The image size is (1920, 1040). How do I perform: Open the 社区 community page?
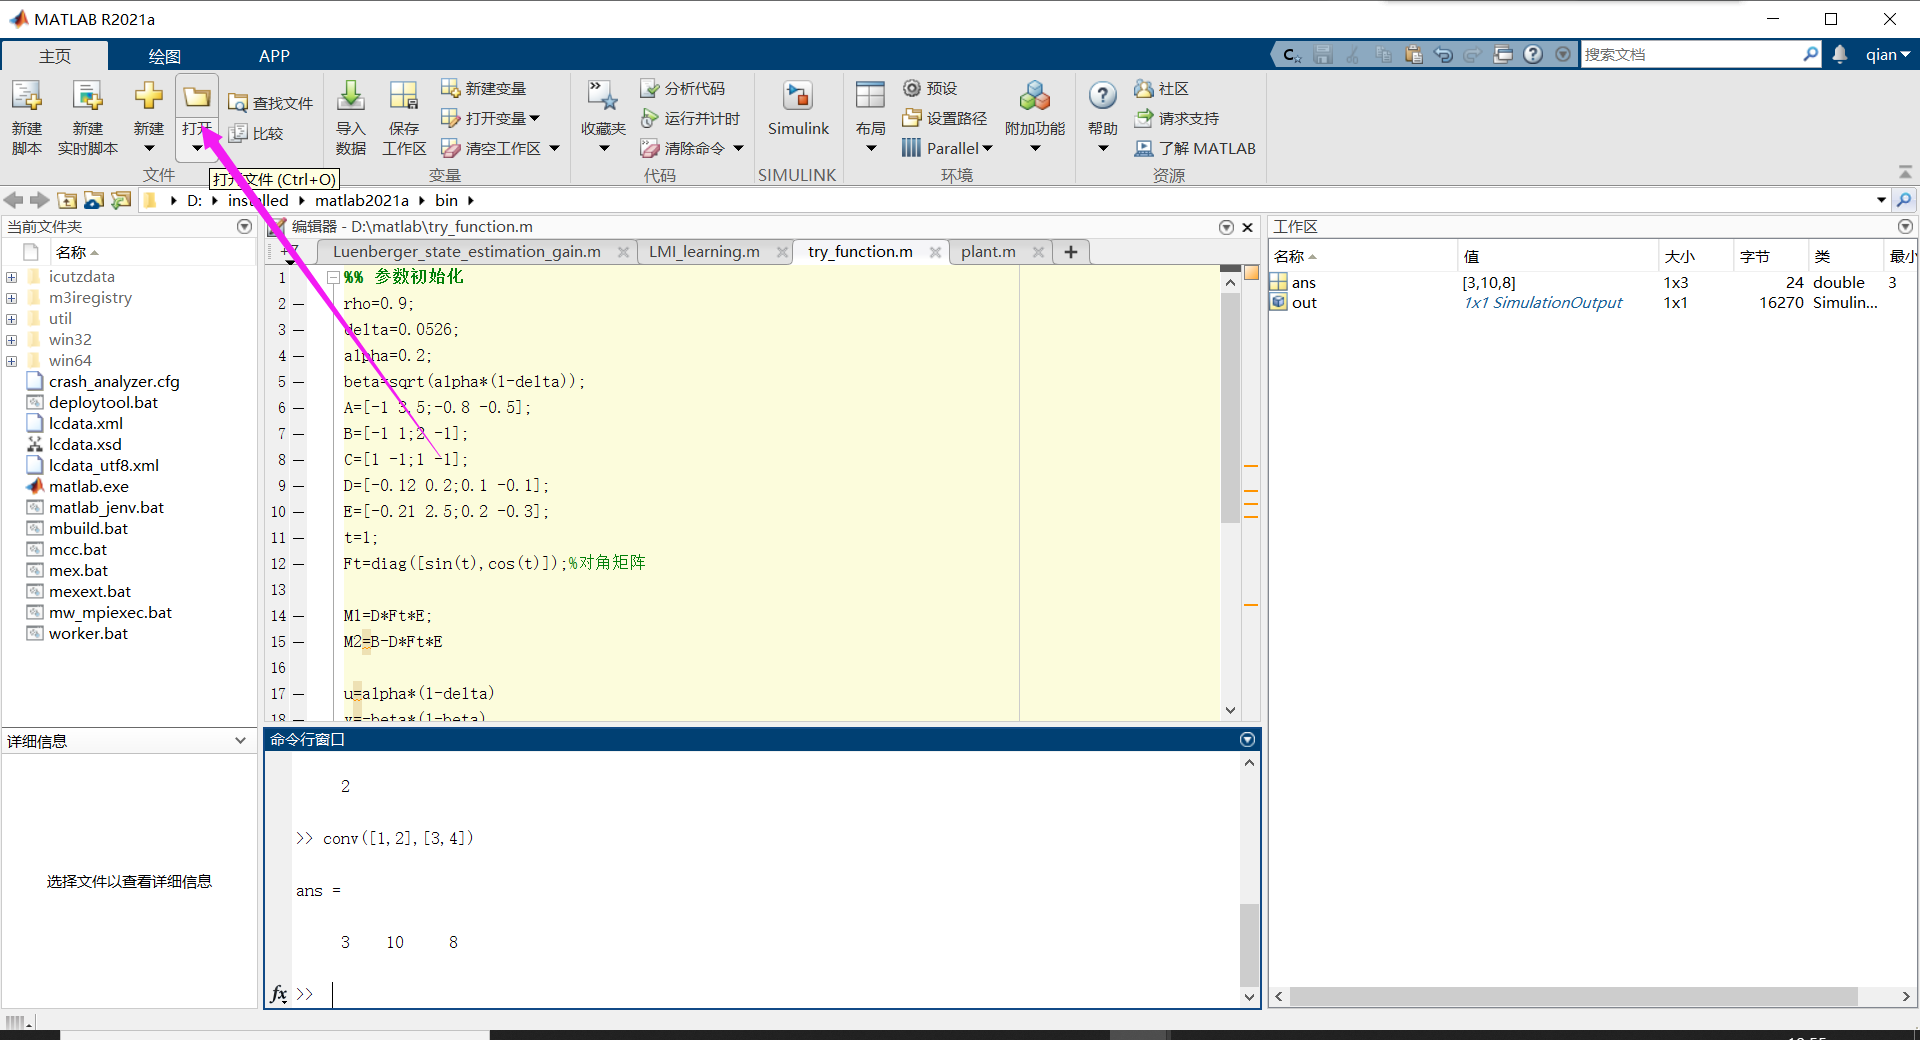tap(1161, 89)
